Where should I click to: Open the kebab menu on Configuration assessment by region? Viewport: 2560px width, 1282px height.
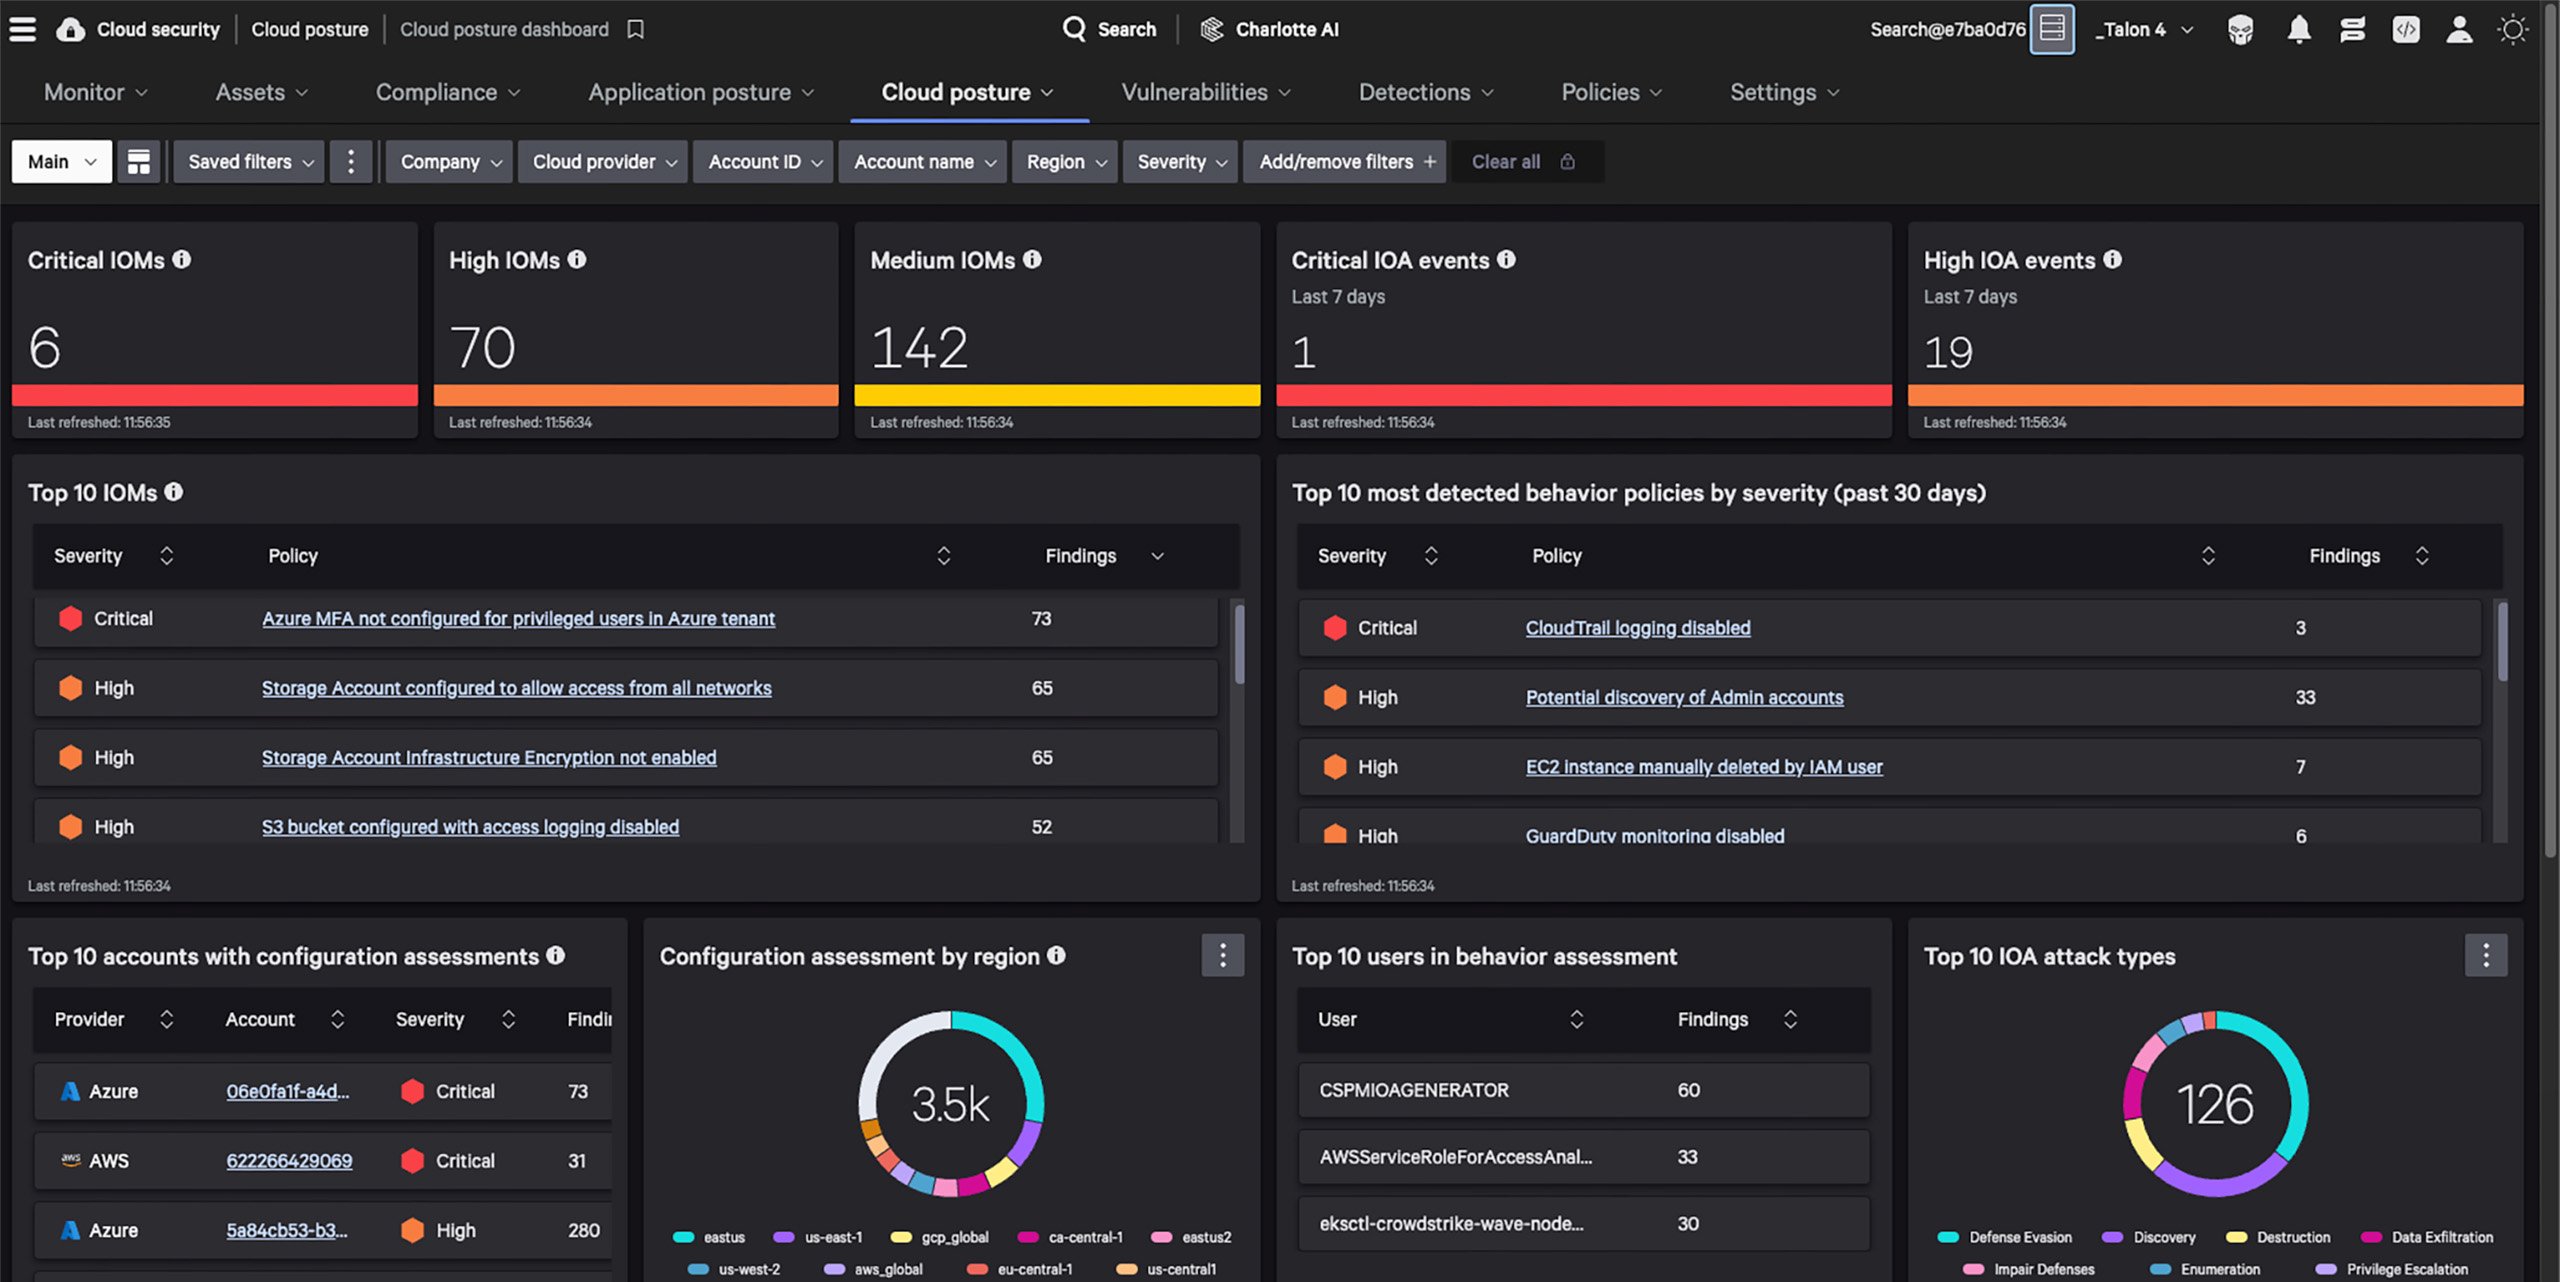[1222, 956]
